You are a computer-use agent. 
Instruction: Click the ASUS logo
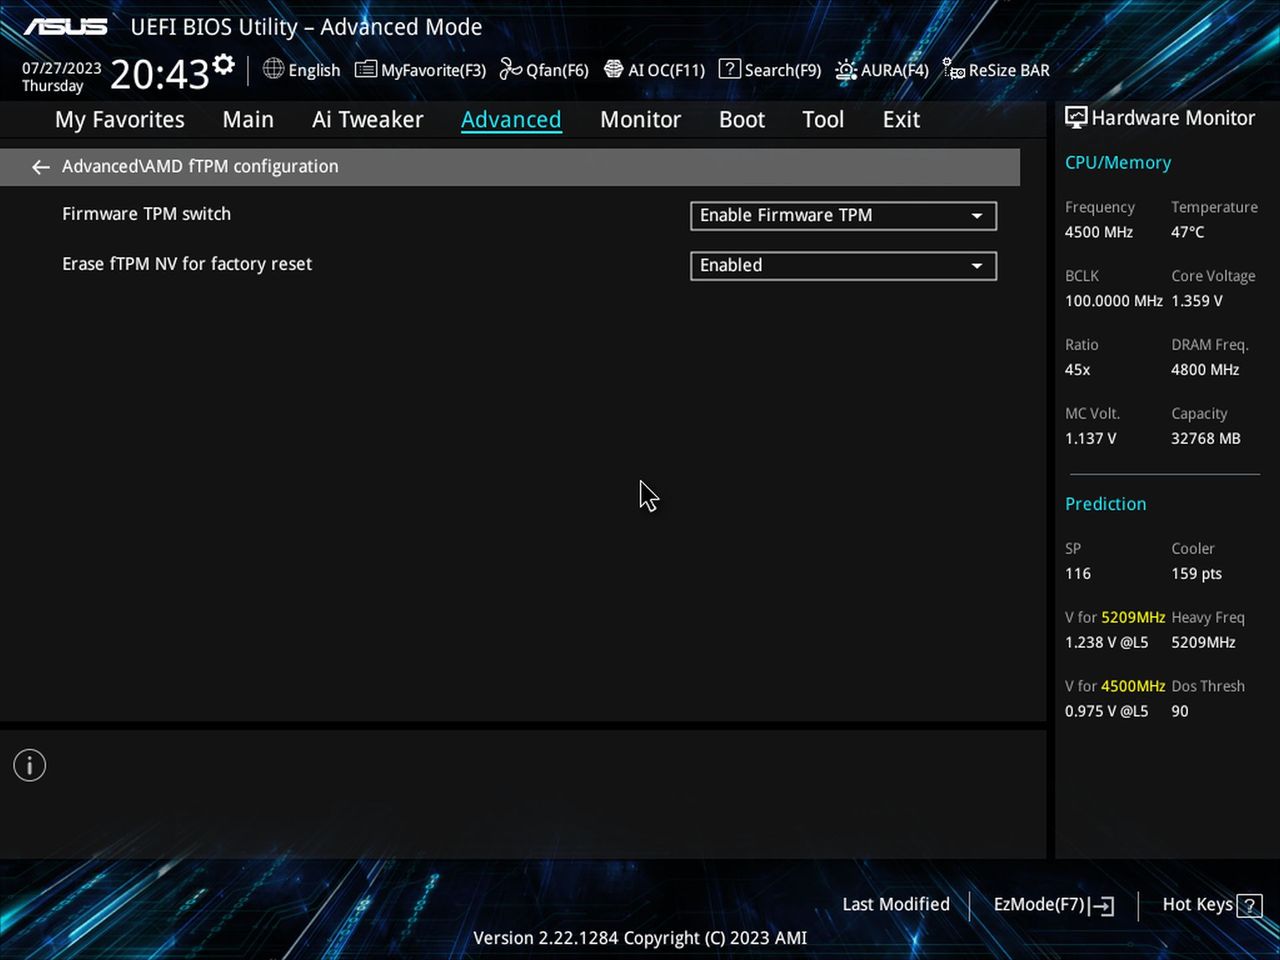[65, 27]
